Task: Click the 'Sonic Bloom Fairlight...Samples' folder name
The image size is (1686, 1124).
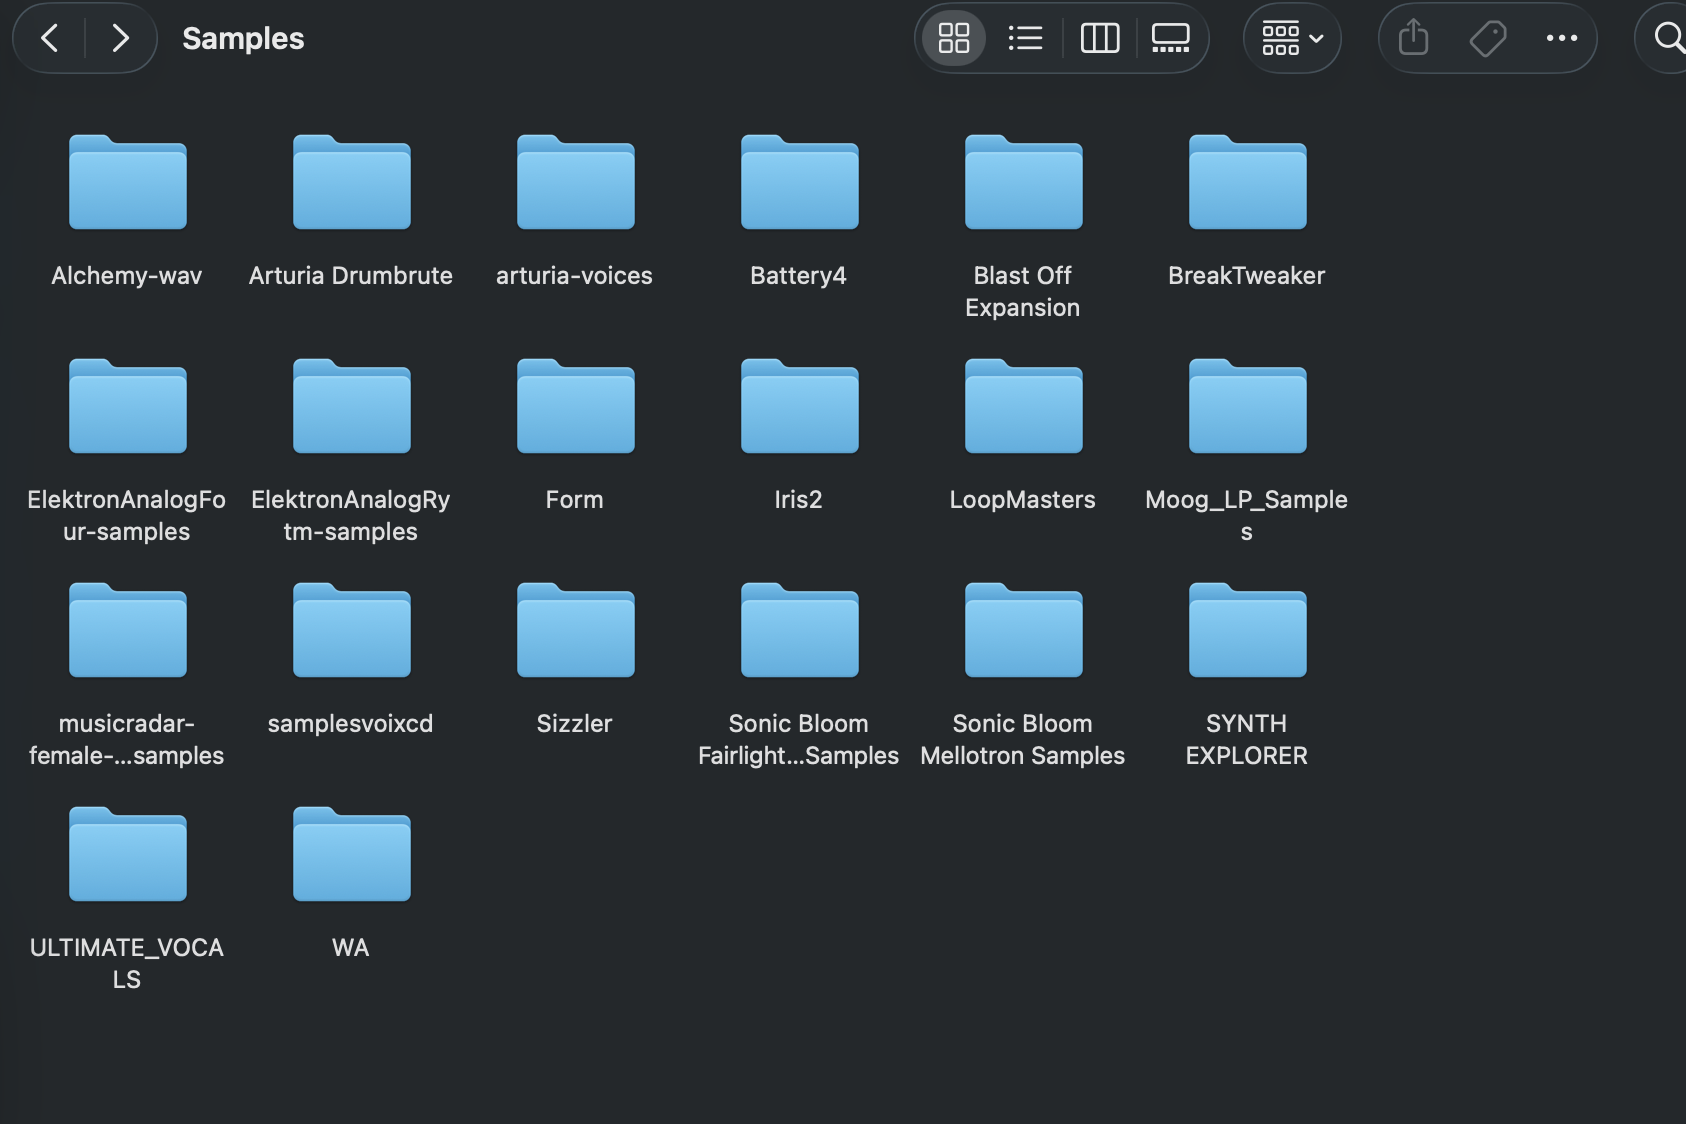Action: (798, 740)
